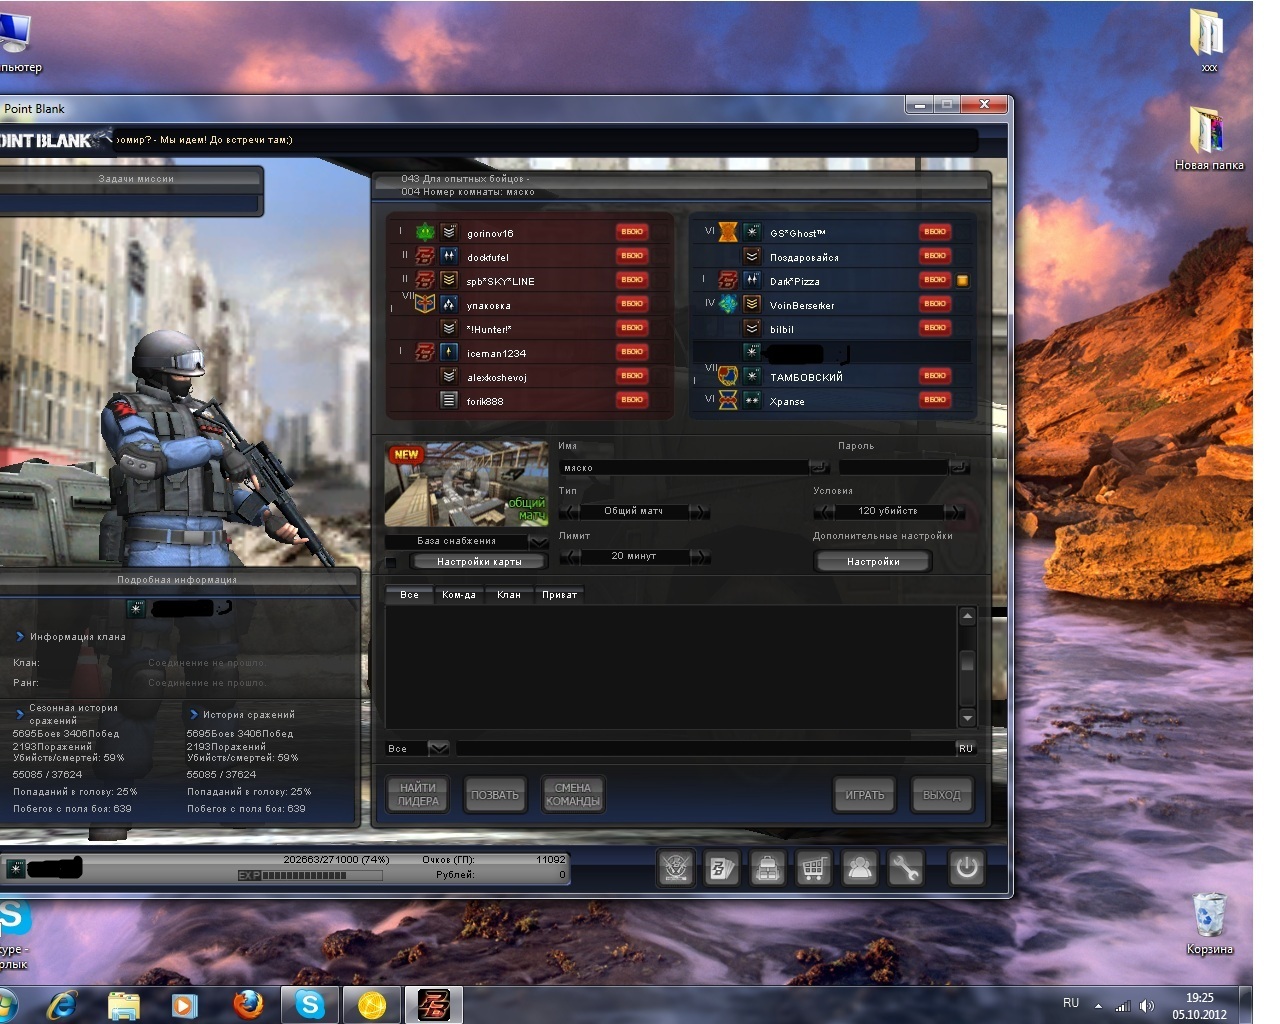Click right arrow of Общий матч type
This screenshot has height=1024, width=1280.
click(700, 511)
